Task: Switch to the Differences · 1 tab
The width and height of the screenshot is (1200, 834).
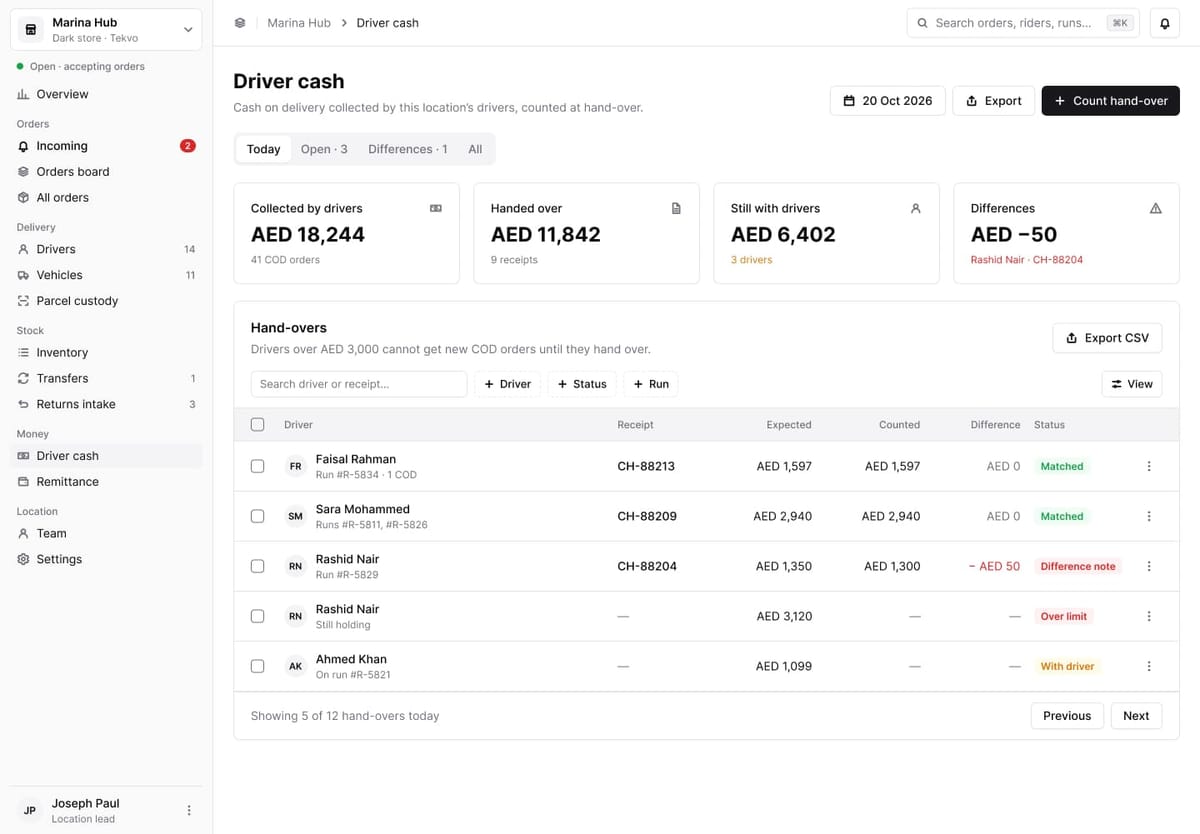Action: tap(408, 149)
